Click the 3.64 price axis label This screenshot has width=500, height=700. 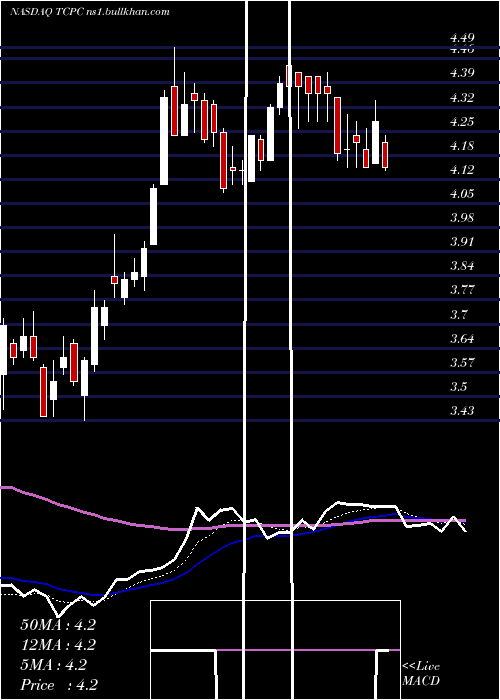[462, 339]
